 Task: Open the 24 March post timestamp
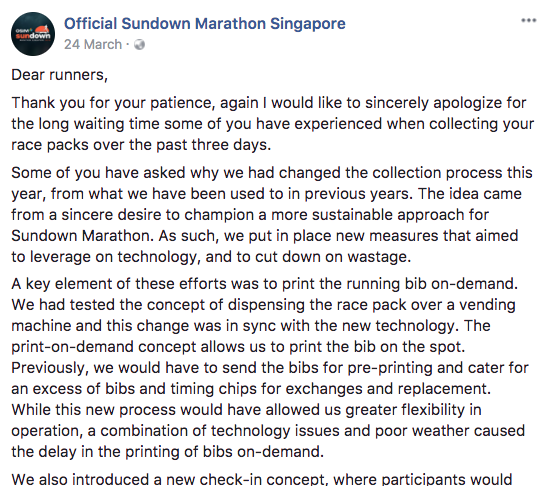[93, 45]
